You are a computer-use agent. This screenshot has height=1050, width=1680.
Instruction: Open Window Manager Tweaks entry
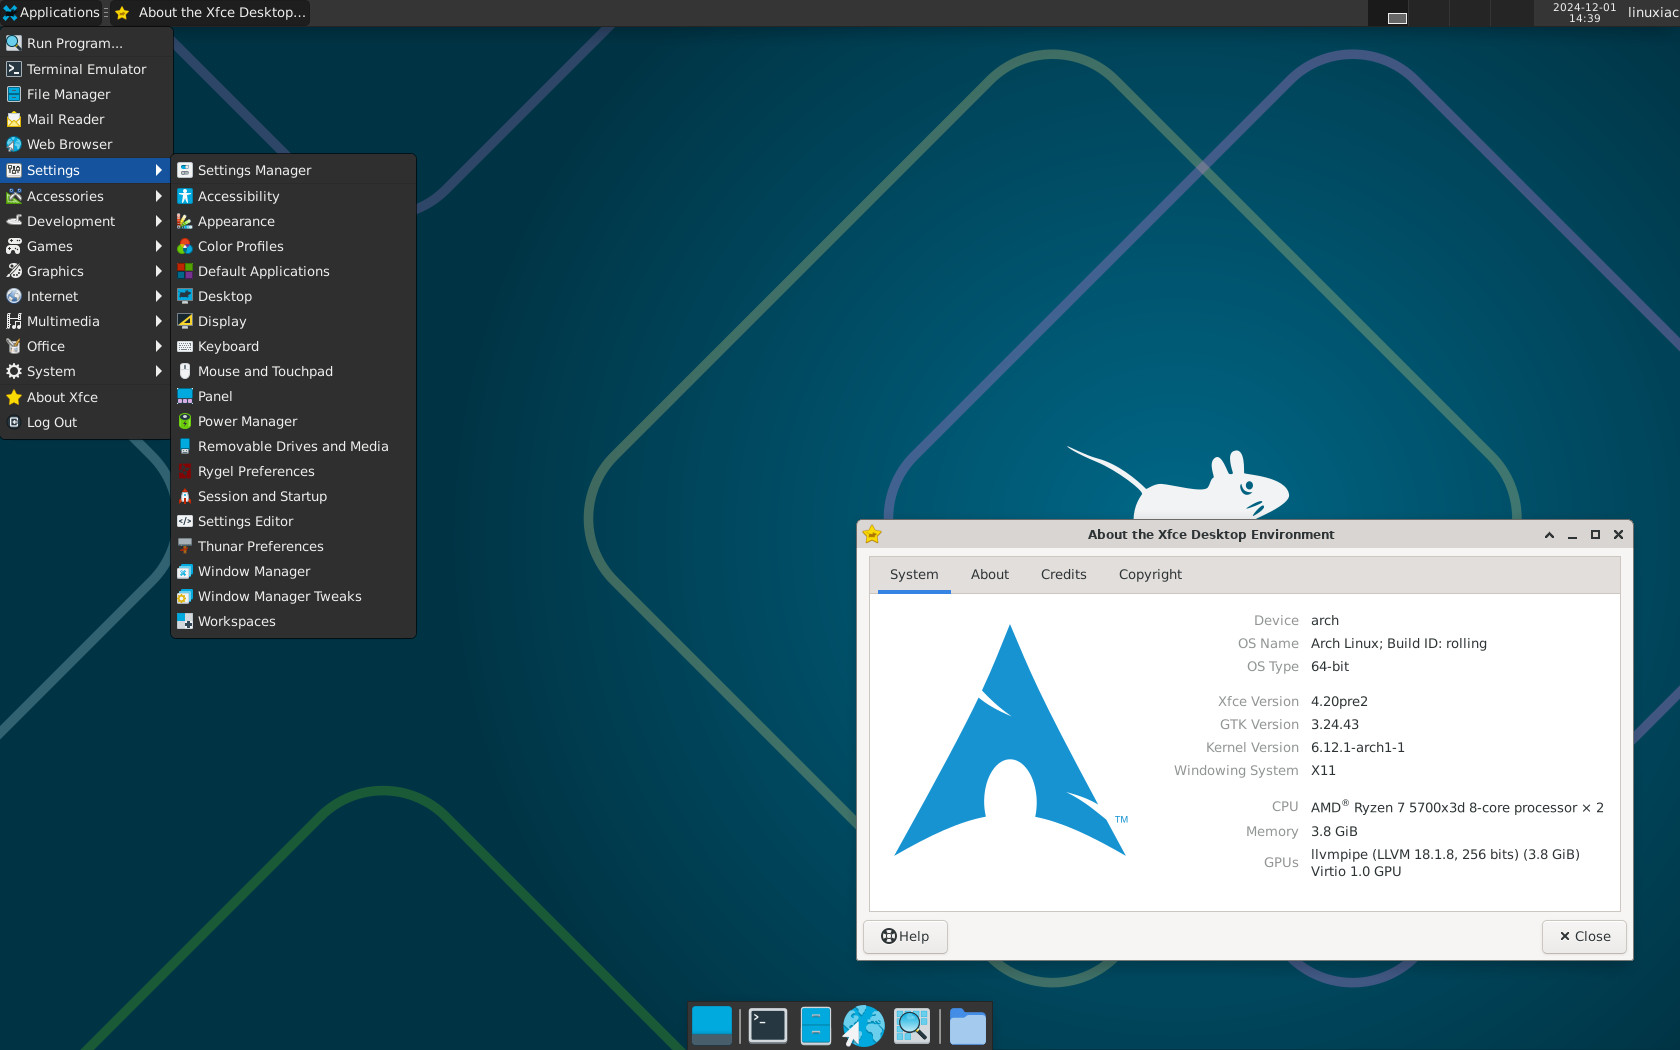[x=294, y=596]
